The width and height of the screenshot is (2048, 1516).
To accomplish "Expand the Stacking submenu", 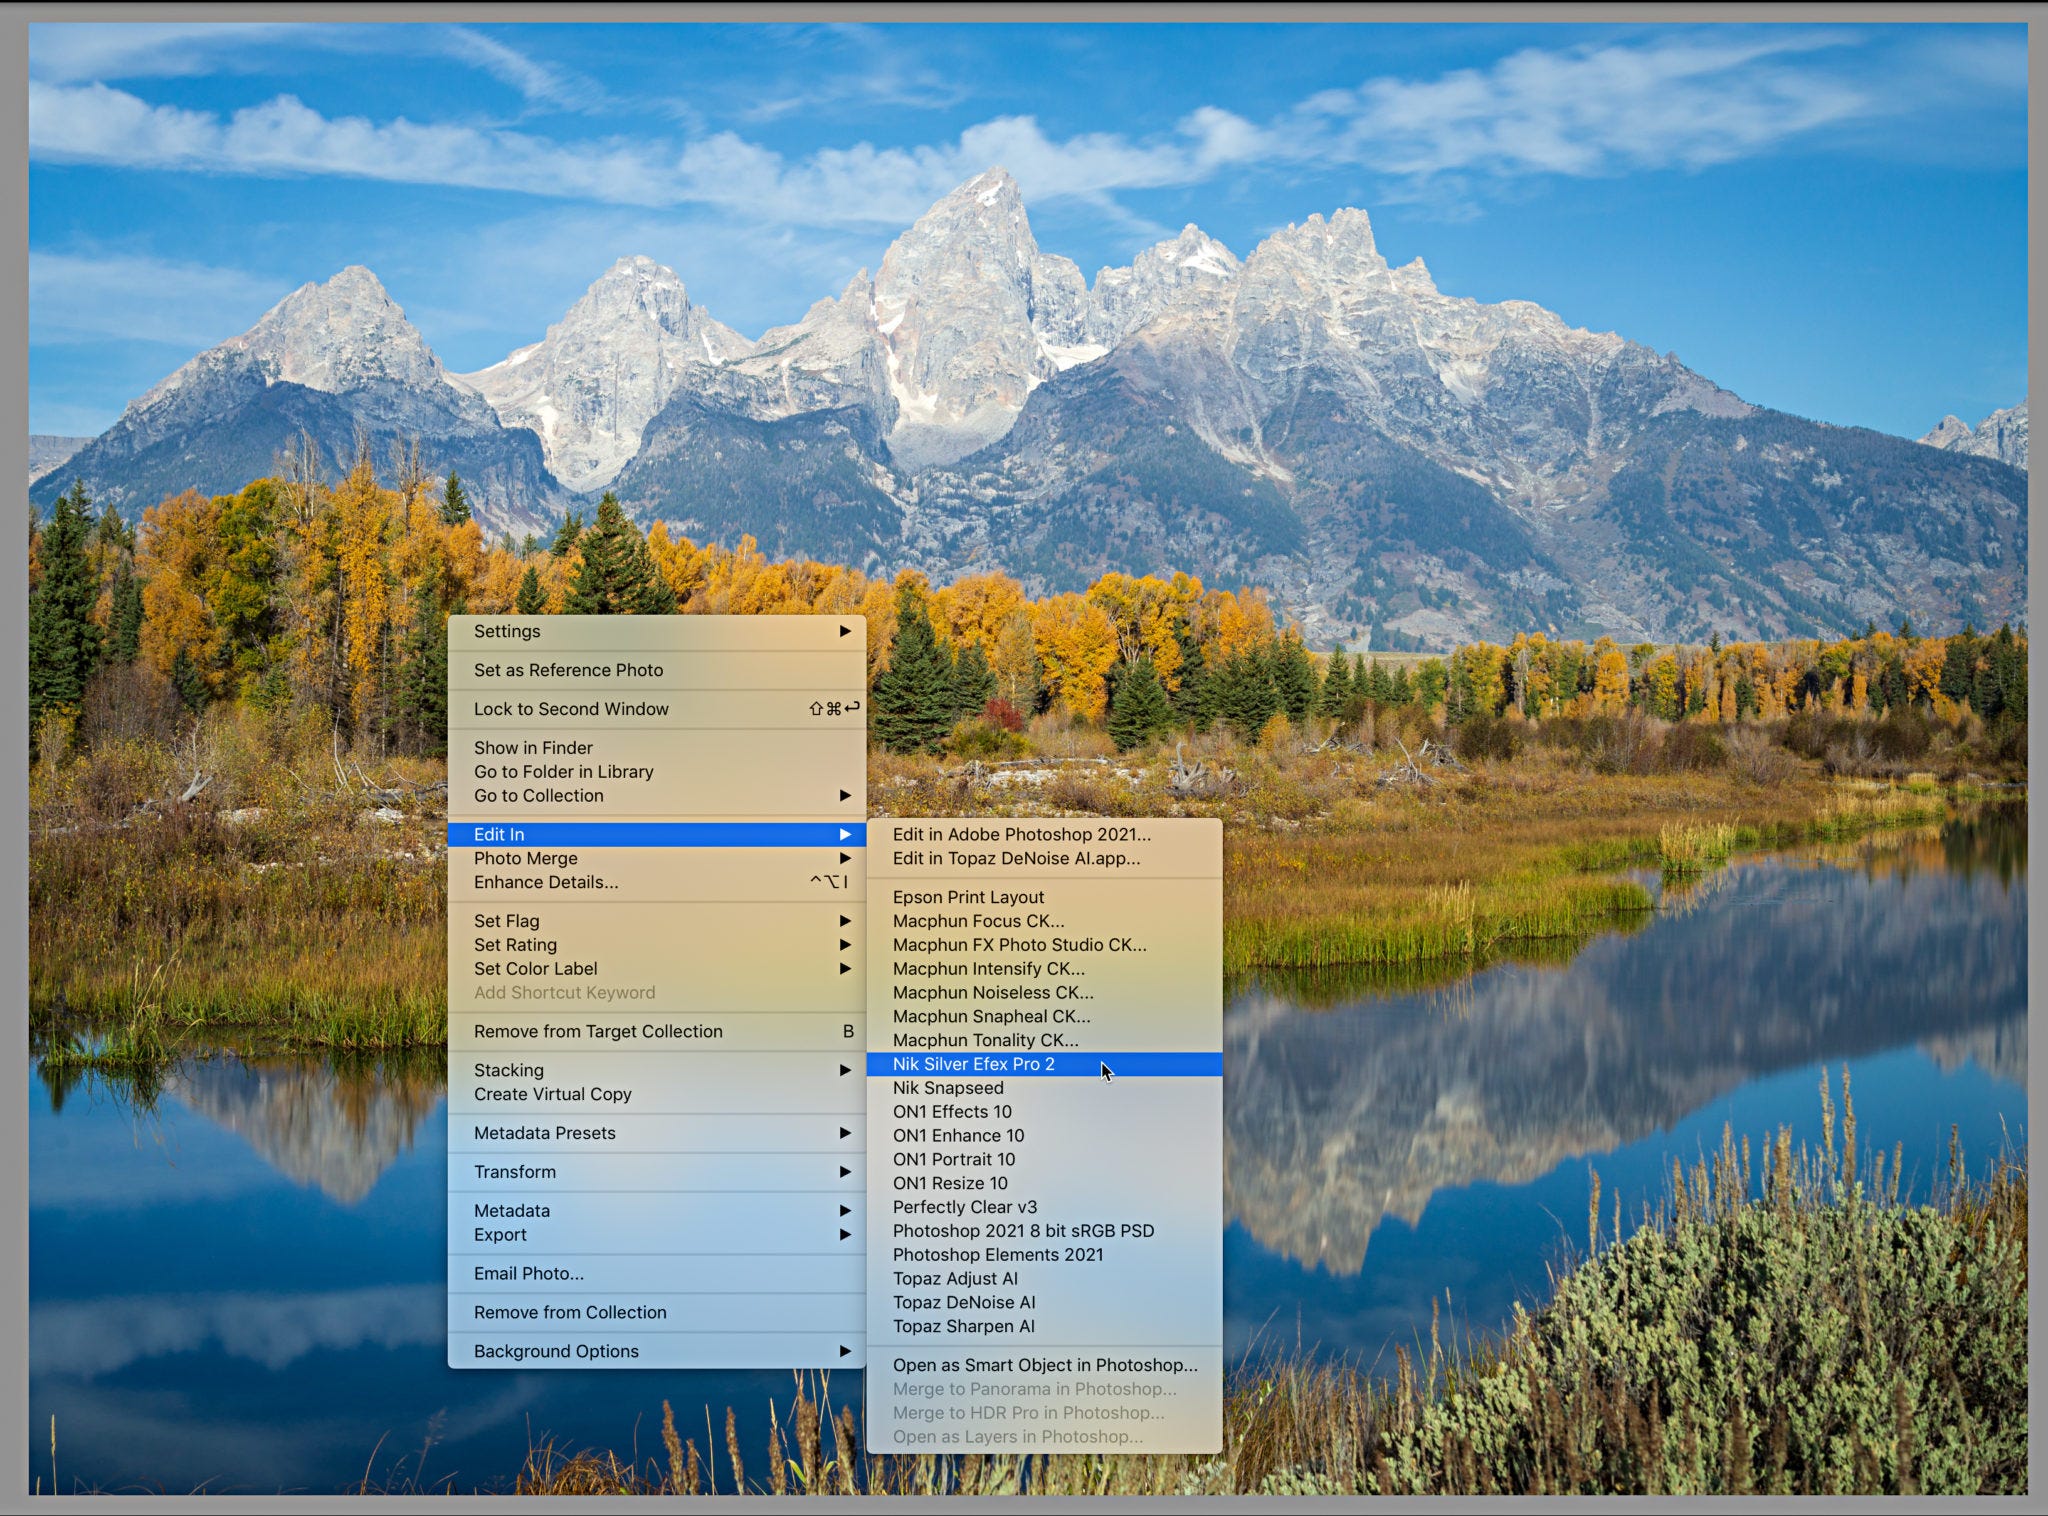I will tap(657, 1070).
